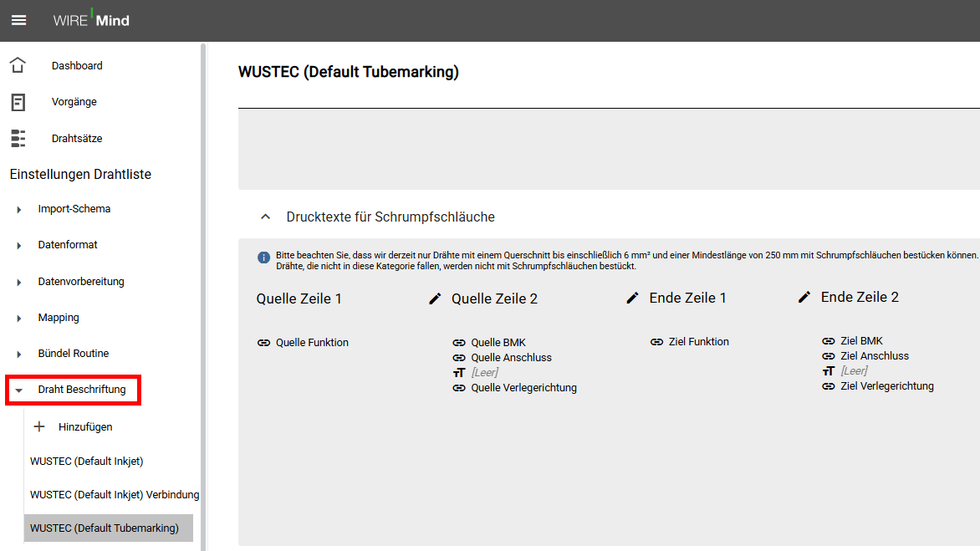
Task: Click the Ende Zeile 2 heading
Action: point(859,297)
